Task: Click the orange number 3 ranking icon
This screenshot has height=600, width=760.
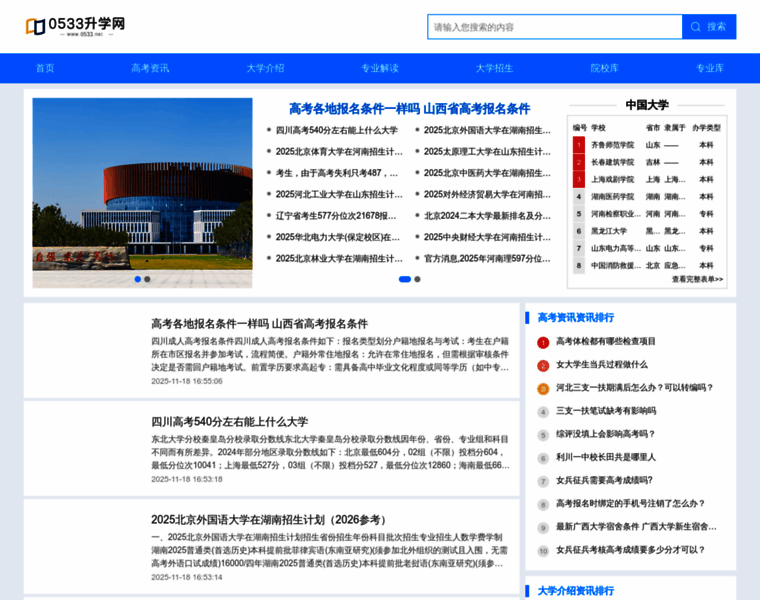Action: coord(543,388)
